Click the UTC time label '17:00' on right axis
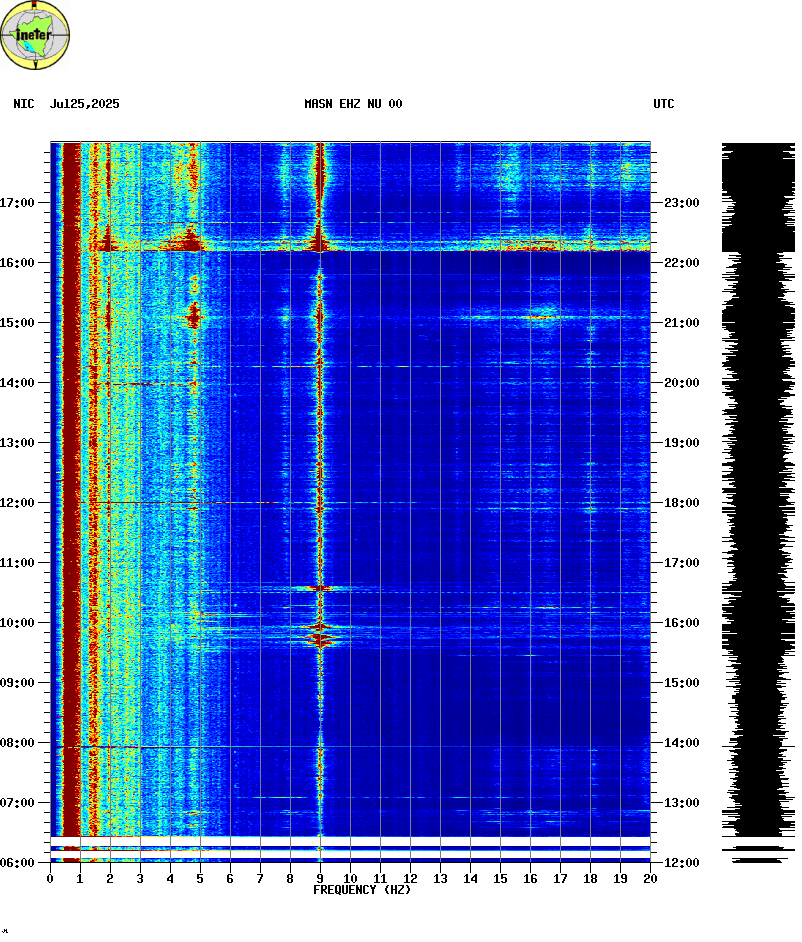The image size is (802, 942). (x=682, y=563)
